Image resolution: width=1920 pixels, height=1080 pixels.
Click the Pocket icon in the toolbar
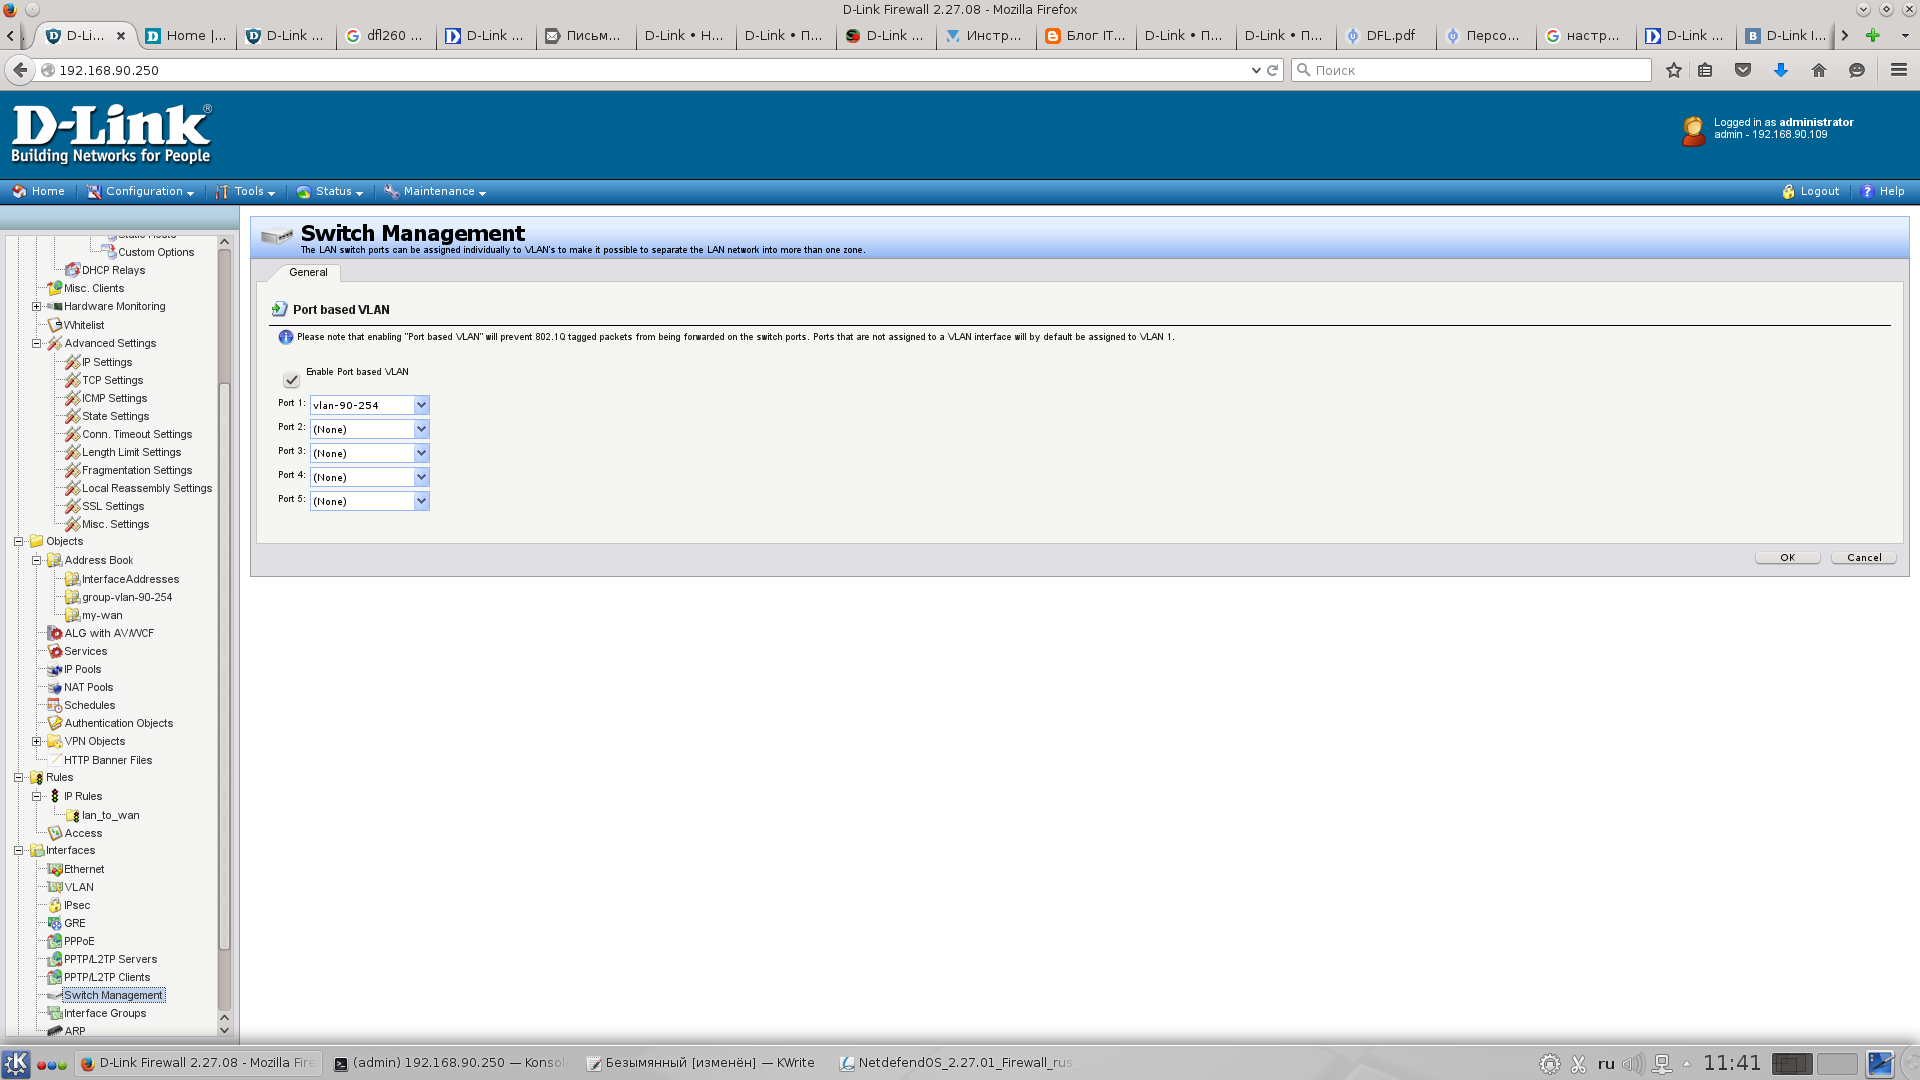(1743, 70)
